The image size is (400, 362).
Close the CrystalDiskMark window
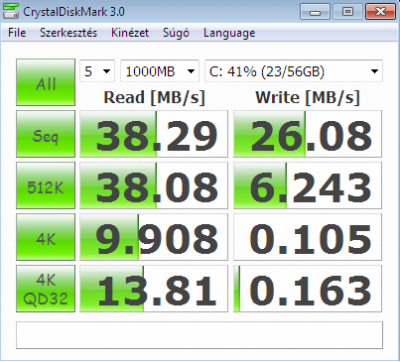tap(380, 12)
